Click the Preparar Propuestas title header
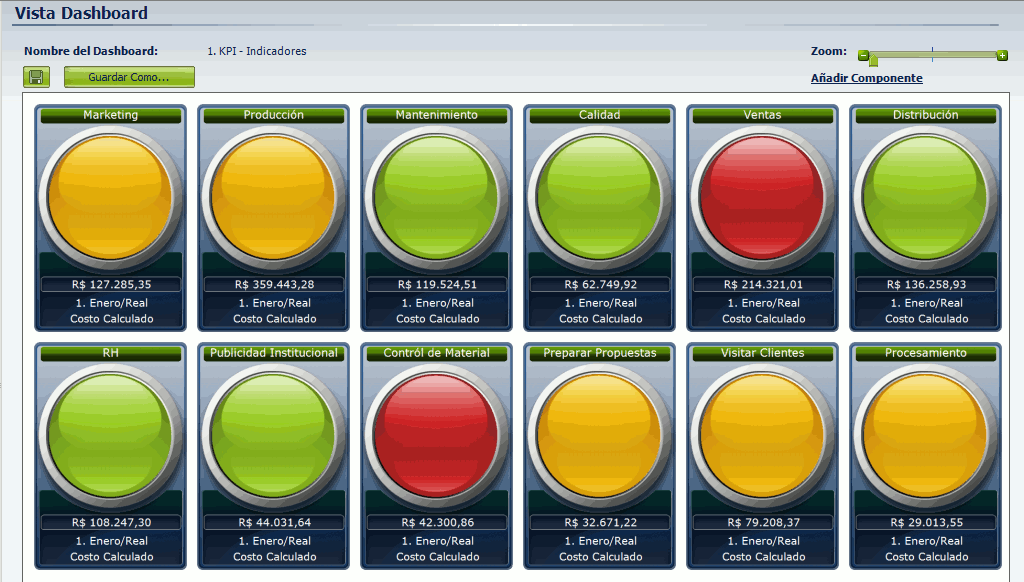 pyautogui.click(x=599, y=353)
